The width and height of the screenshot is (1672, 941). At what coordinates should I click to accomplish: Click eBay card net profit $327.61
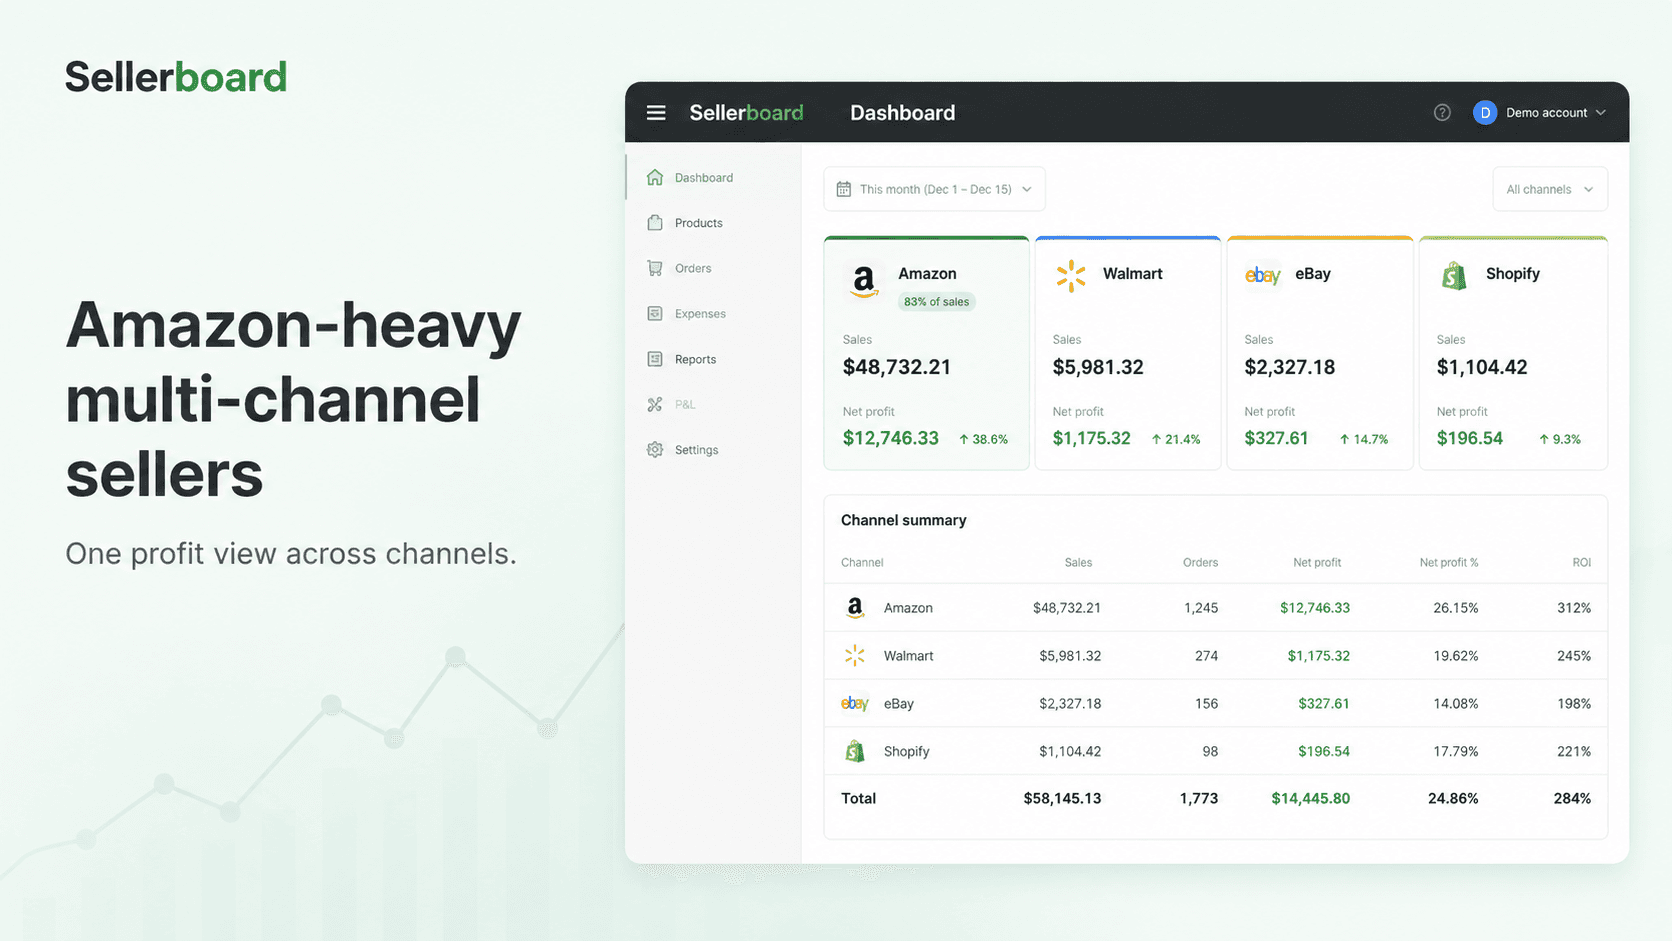(1276, 438)
